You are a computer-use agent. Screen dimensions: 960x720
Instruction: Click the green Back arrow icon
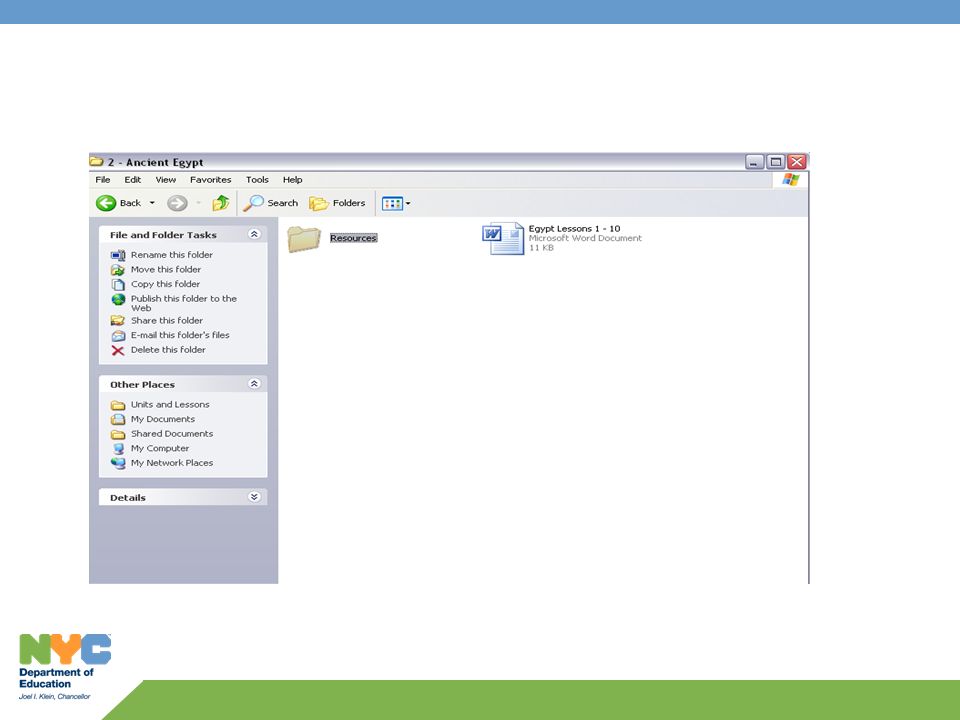click(x=106, y=203)
